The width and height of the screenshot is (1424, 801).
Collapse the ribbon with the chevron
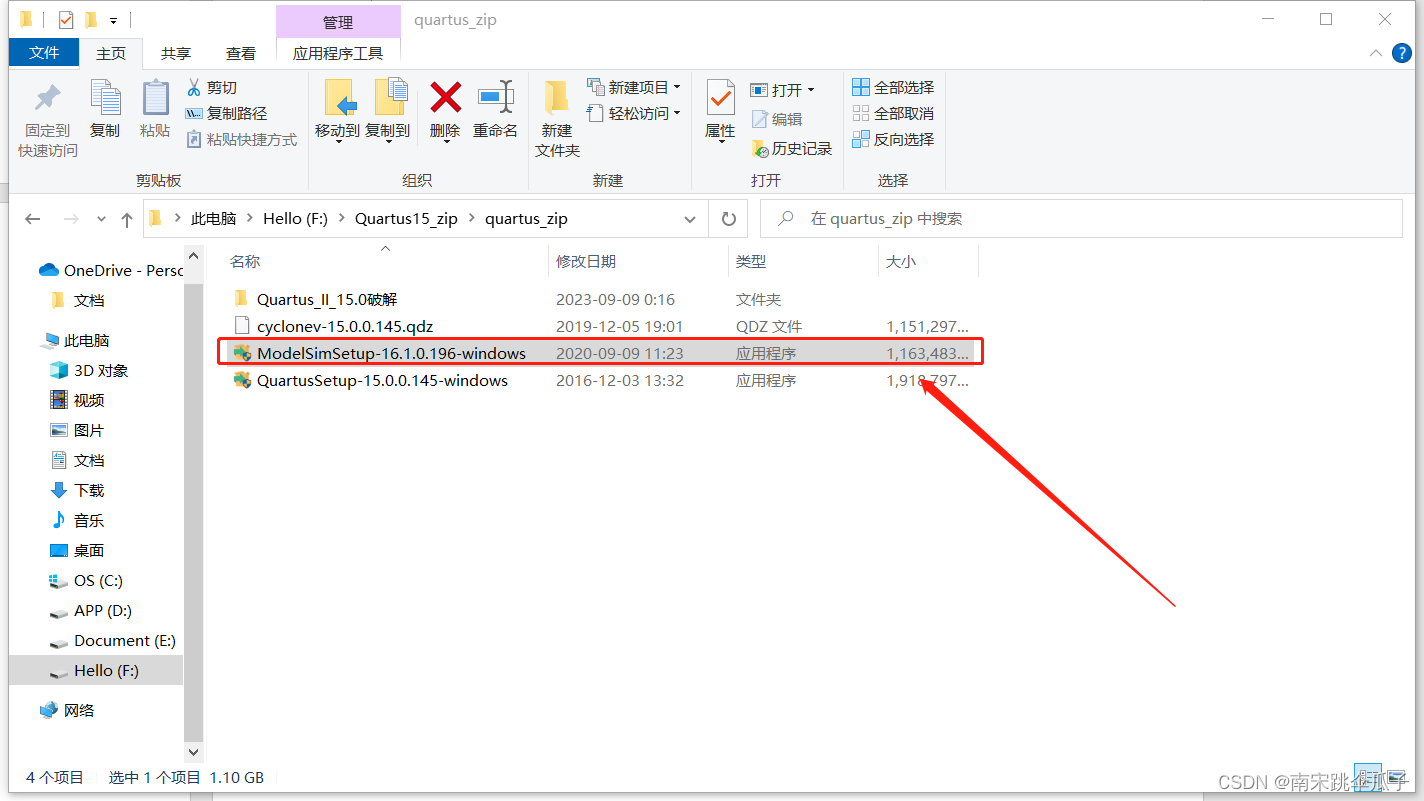[1375, 53]
